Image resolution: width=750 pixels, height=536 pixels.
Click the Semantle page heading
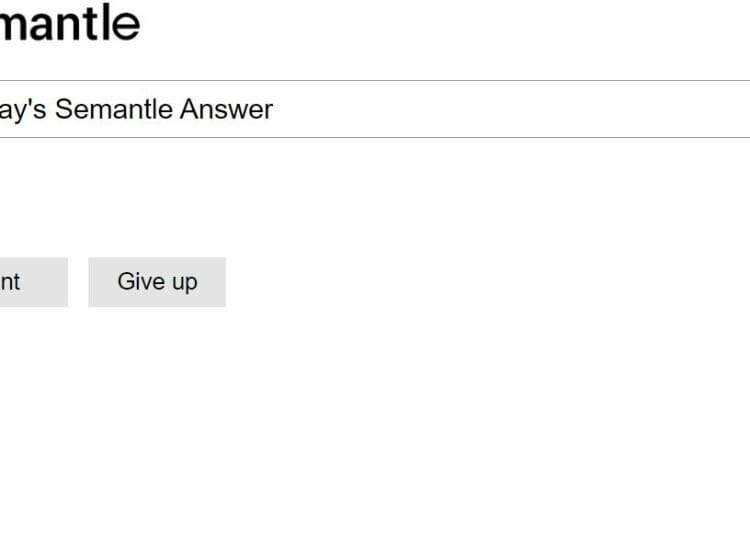[70, 22]
